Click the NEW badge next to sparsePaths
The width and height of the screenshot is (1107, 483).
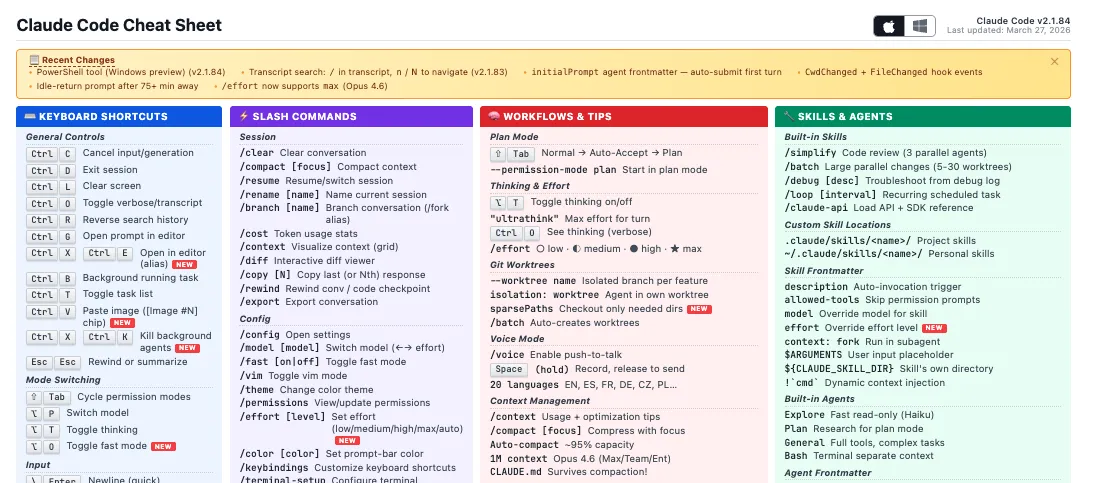(x=699, y=309)
